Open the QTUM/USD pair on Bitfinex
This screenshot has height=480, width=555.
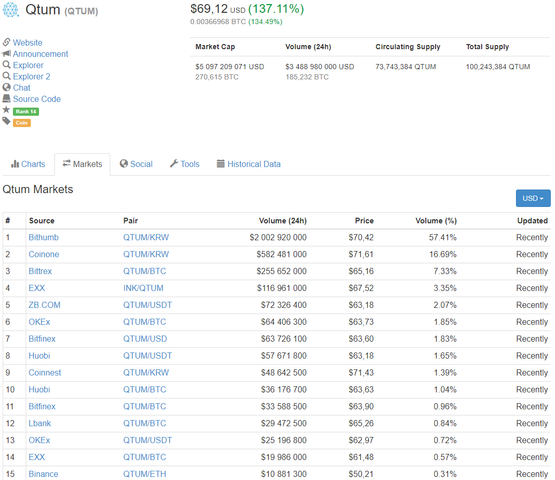click(145, 339)
